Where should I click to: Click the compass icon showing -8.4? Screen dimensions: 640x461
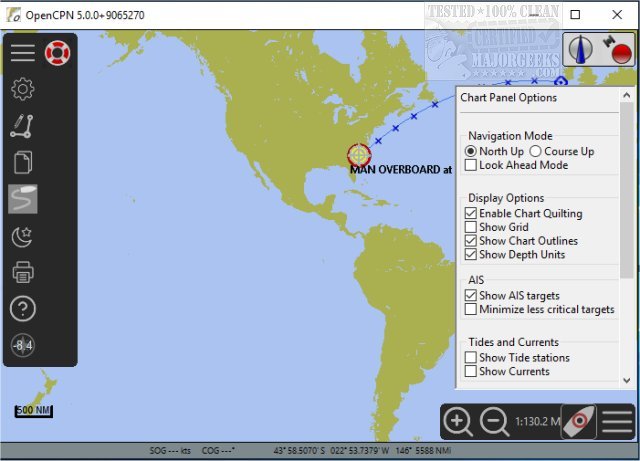click(x=23, y=345)
